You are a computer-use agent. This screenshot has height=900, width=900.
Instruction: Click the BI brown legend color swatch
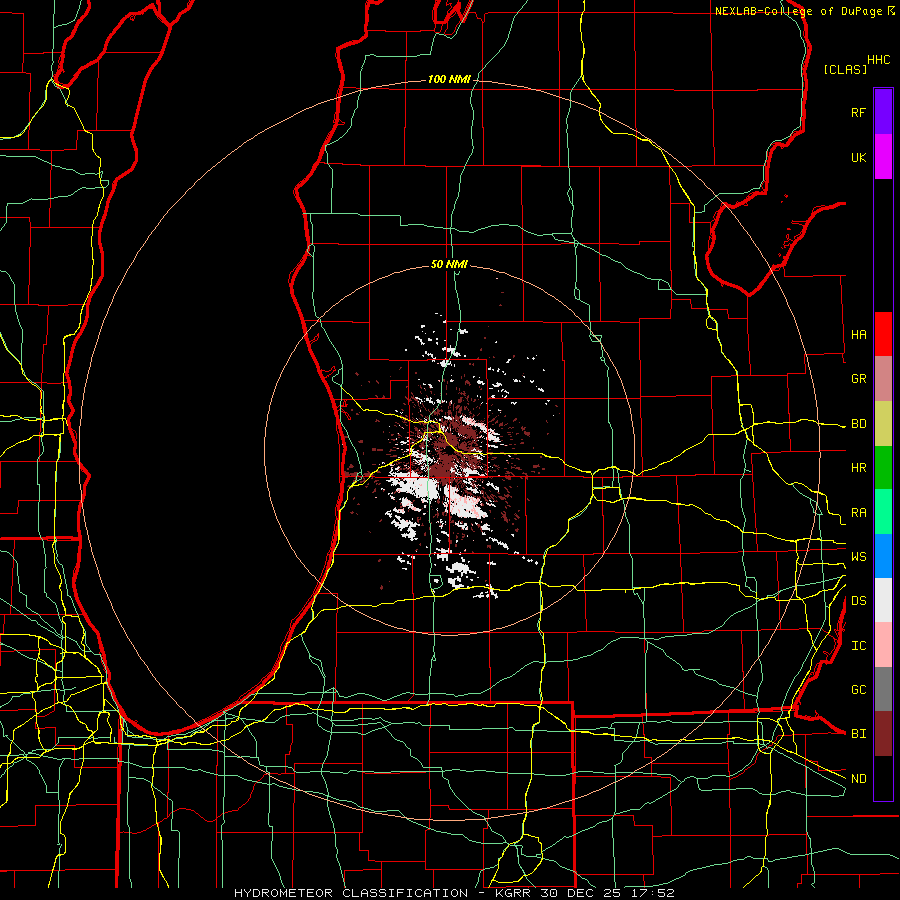click(x=883, y=734)
